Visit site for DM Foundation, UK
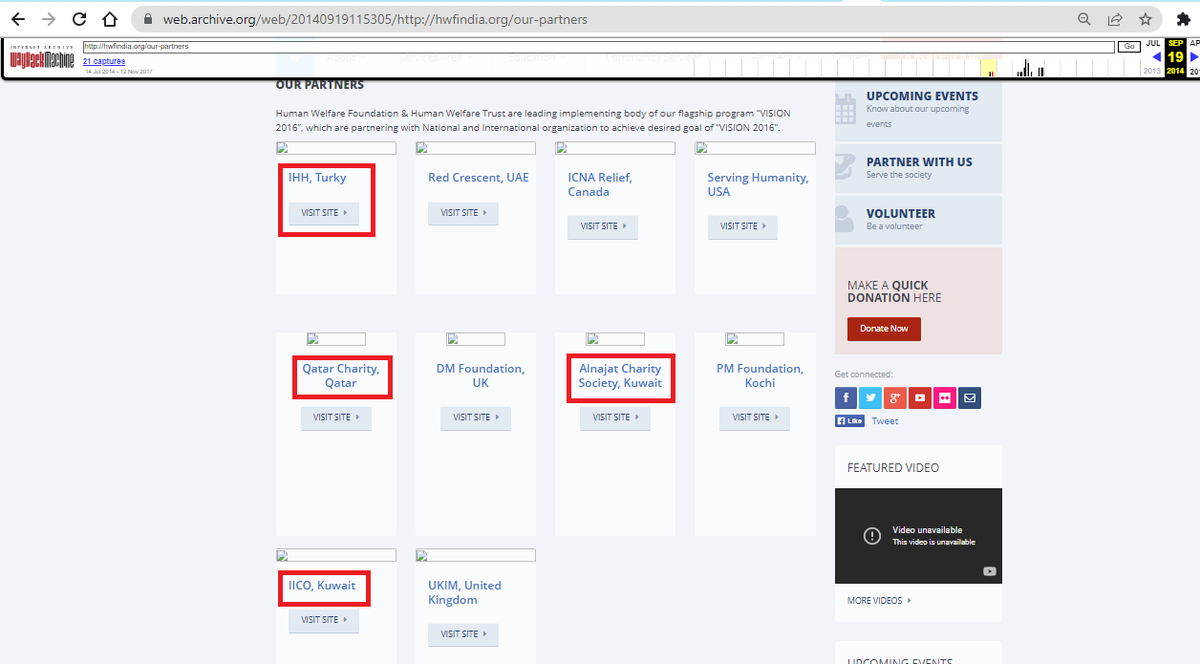This screenshot has height=664, width=1200. point(476,417)
